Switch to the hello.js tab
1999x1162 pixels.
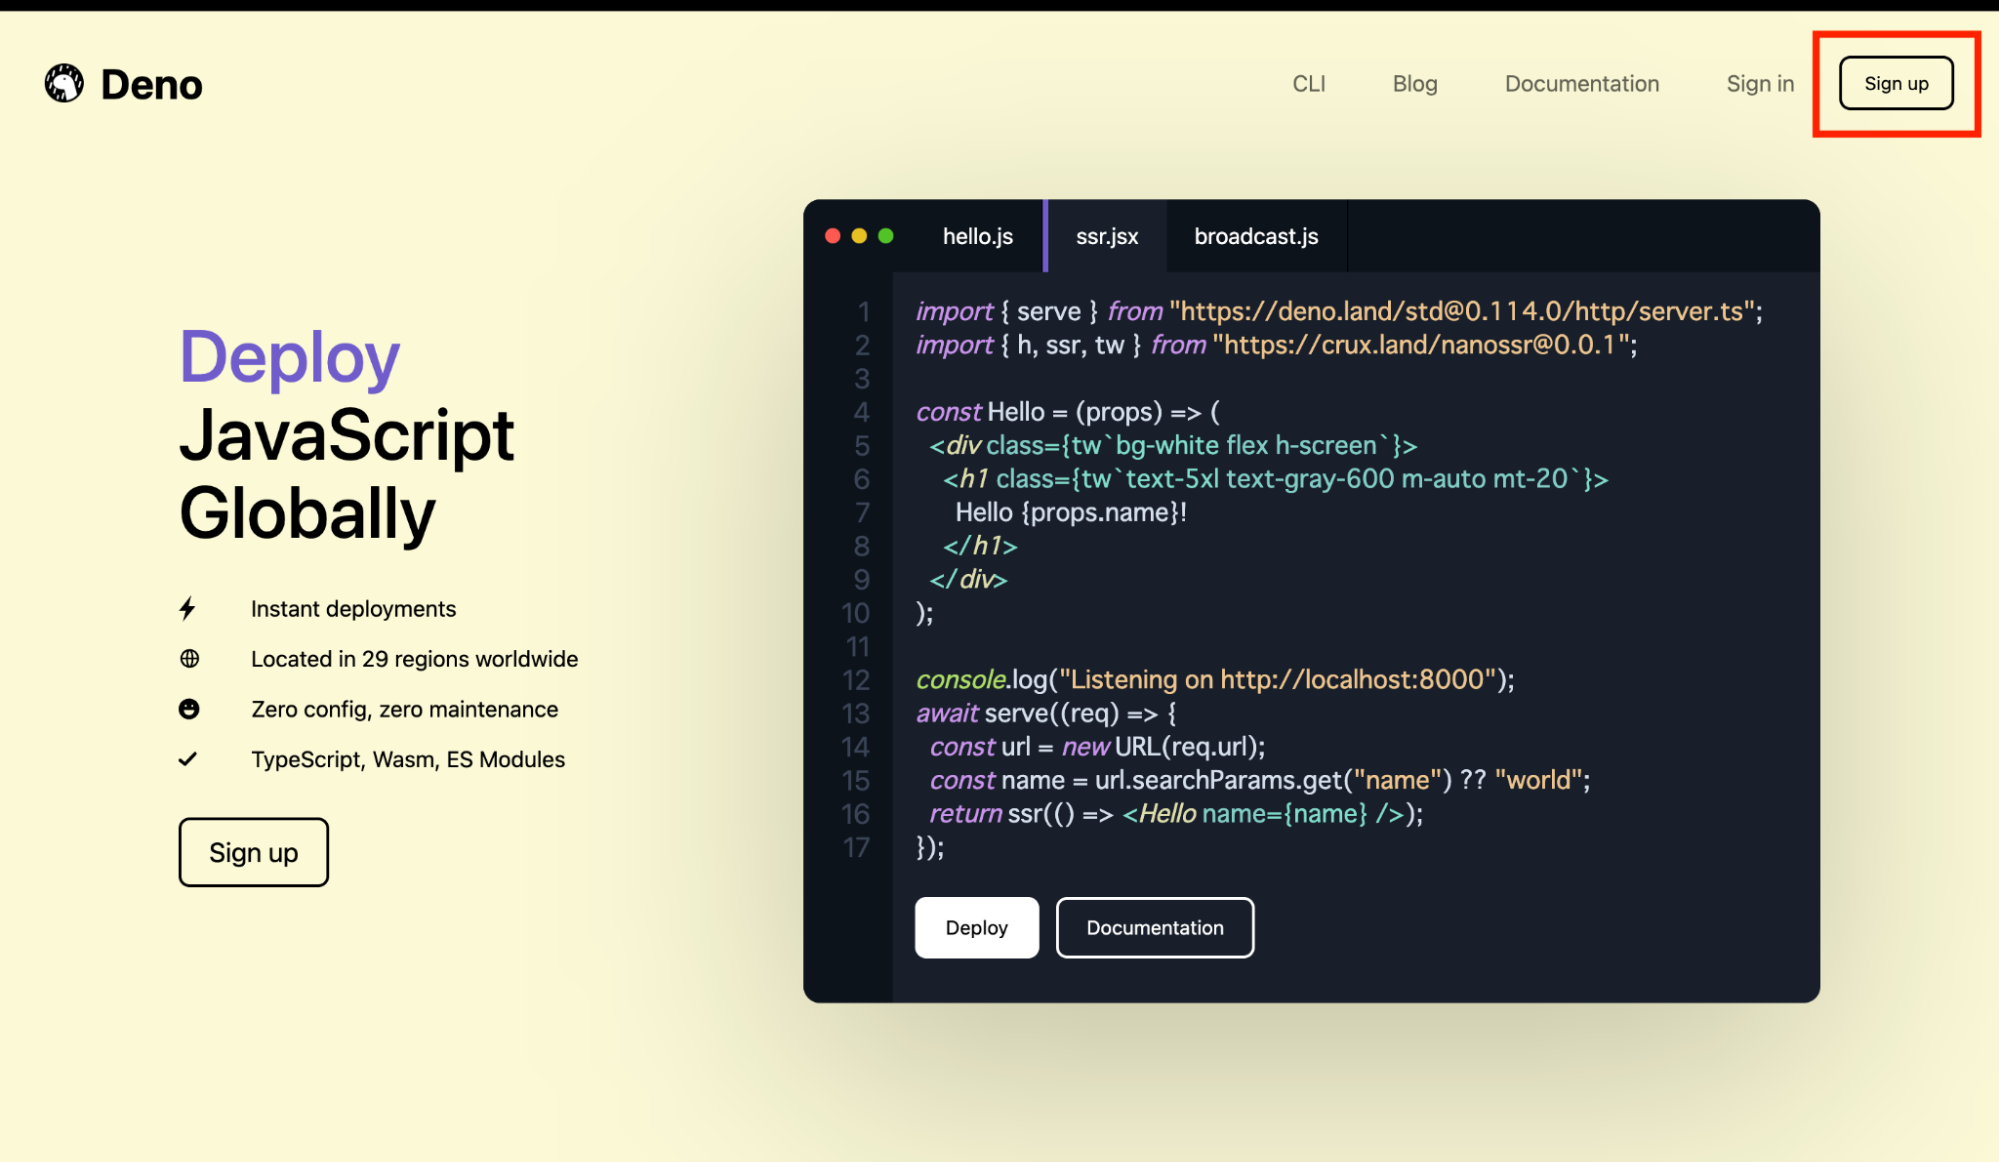click(x=977, y=237)
